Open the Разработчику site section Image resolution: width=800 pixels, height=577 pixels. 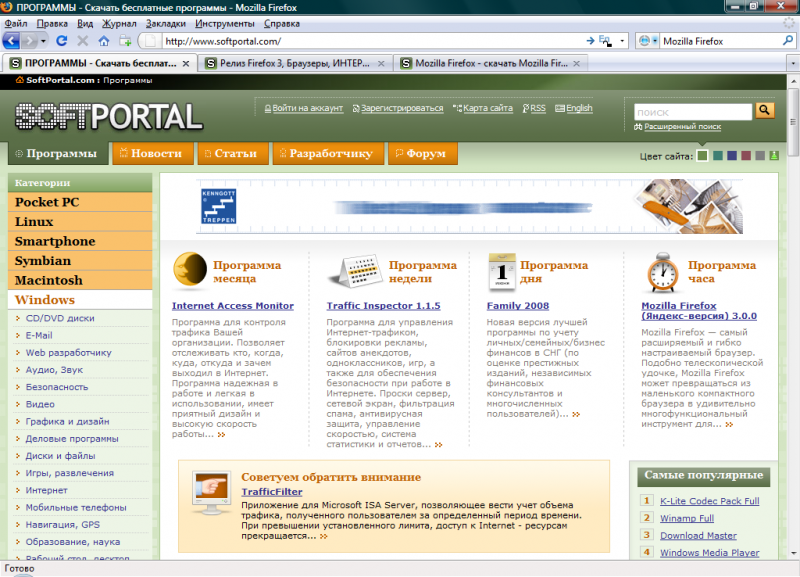point(328,154)
